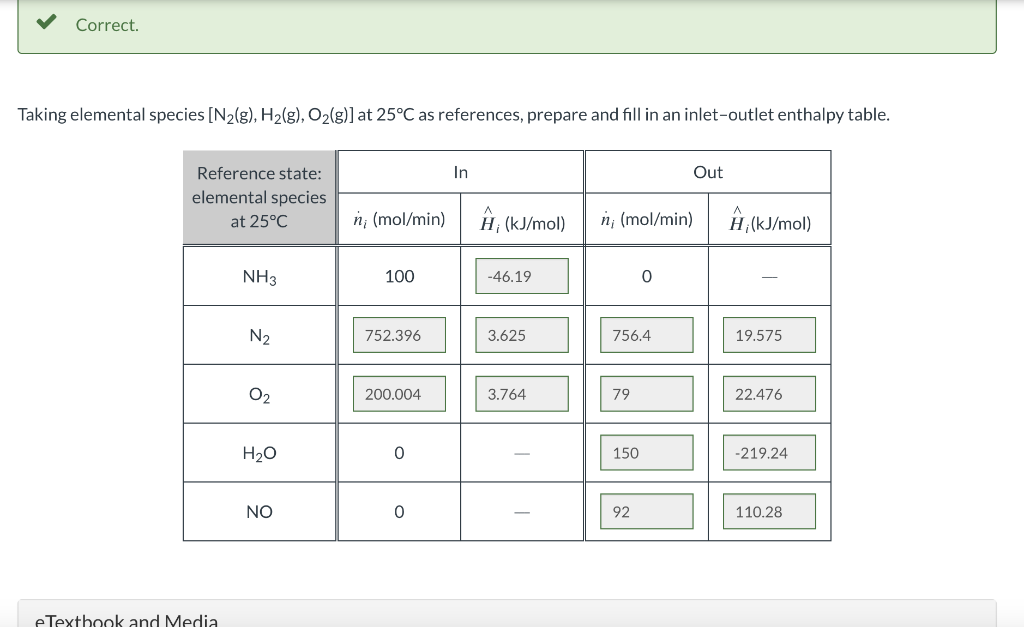Click the Reference state header cell
This screenshot has height=627, width=1024.
point(259,197)
